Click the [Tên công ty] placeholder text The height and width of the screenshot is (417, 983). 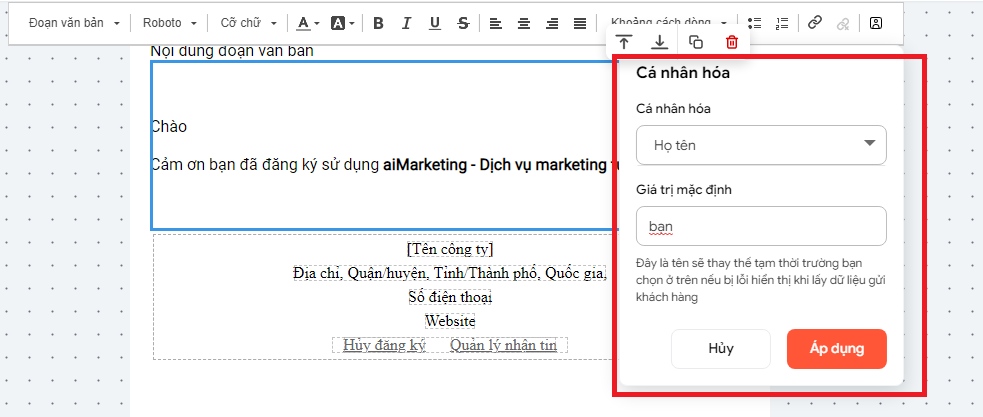(450, 249)
